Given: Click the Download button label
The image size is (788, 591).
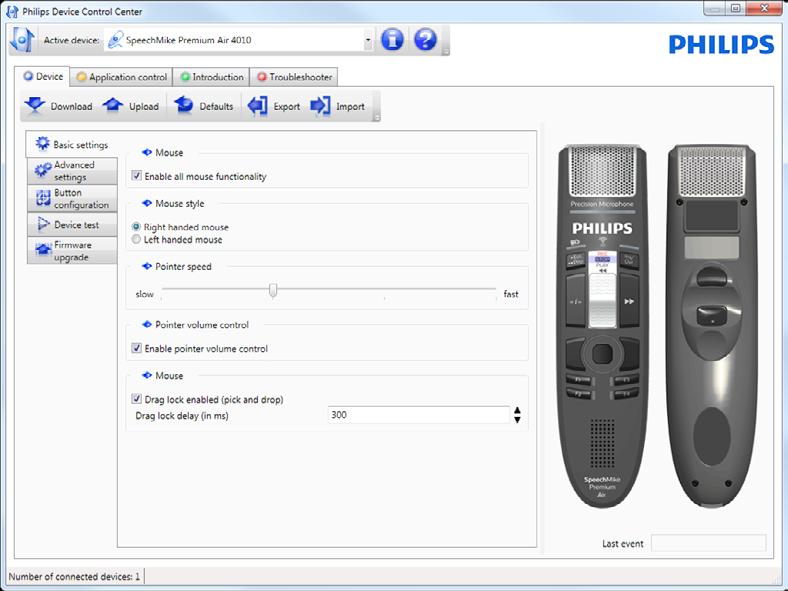Looking at the screenshot, I should pos(71,107).
